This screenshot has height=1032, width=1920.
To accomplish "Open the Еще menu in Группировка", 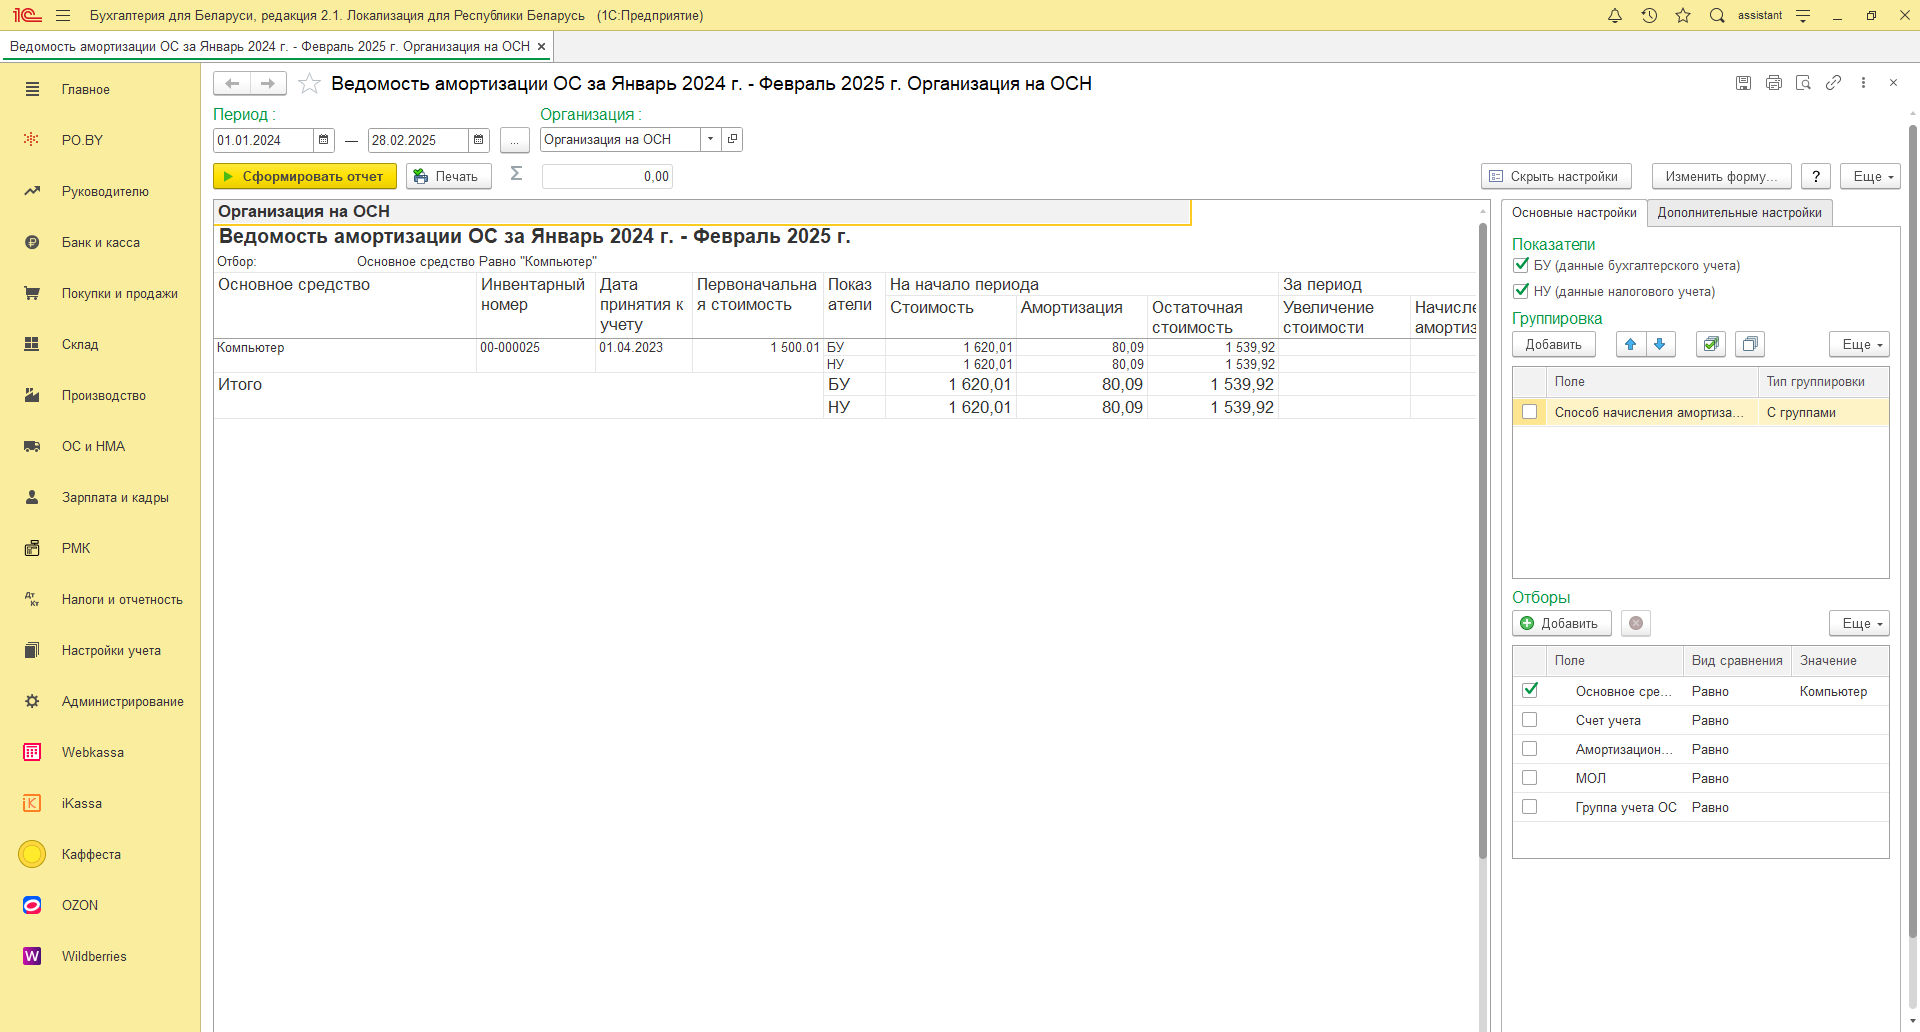I will point(1859,344).
